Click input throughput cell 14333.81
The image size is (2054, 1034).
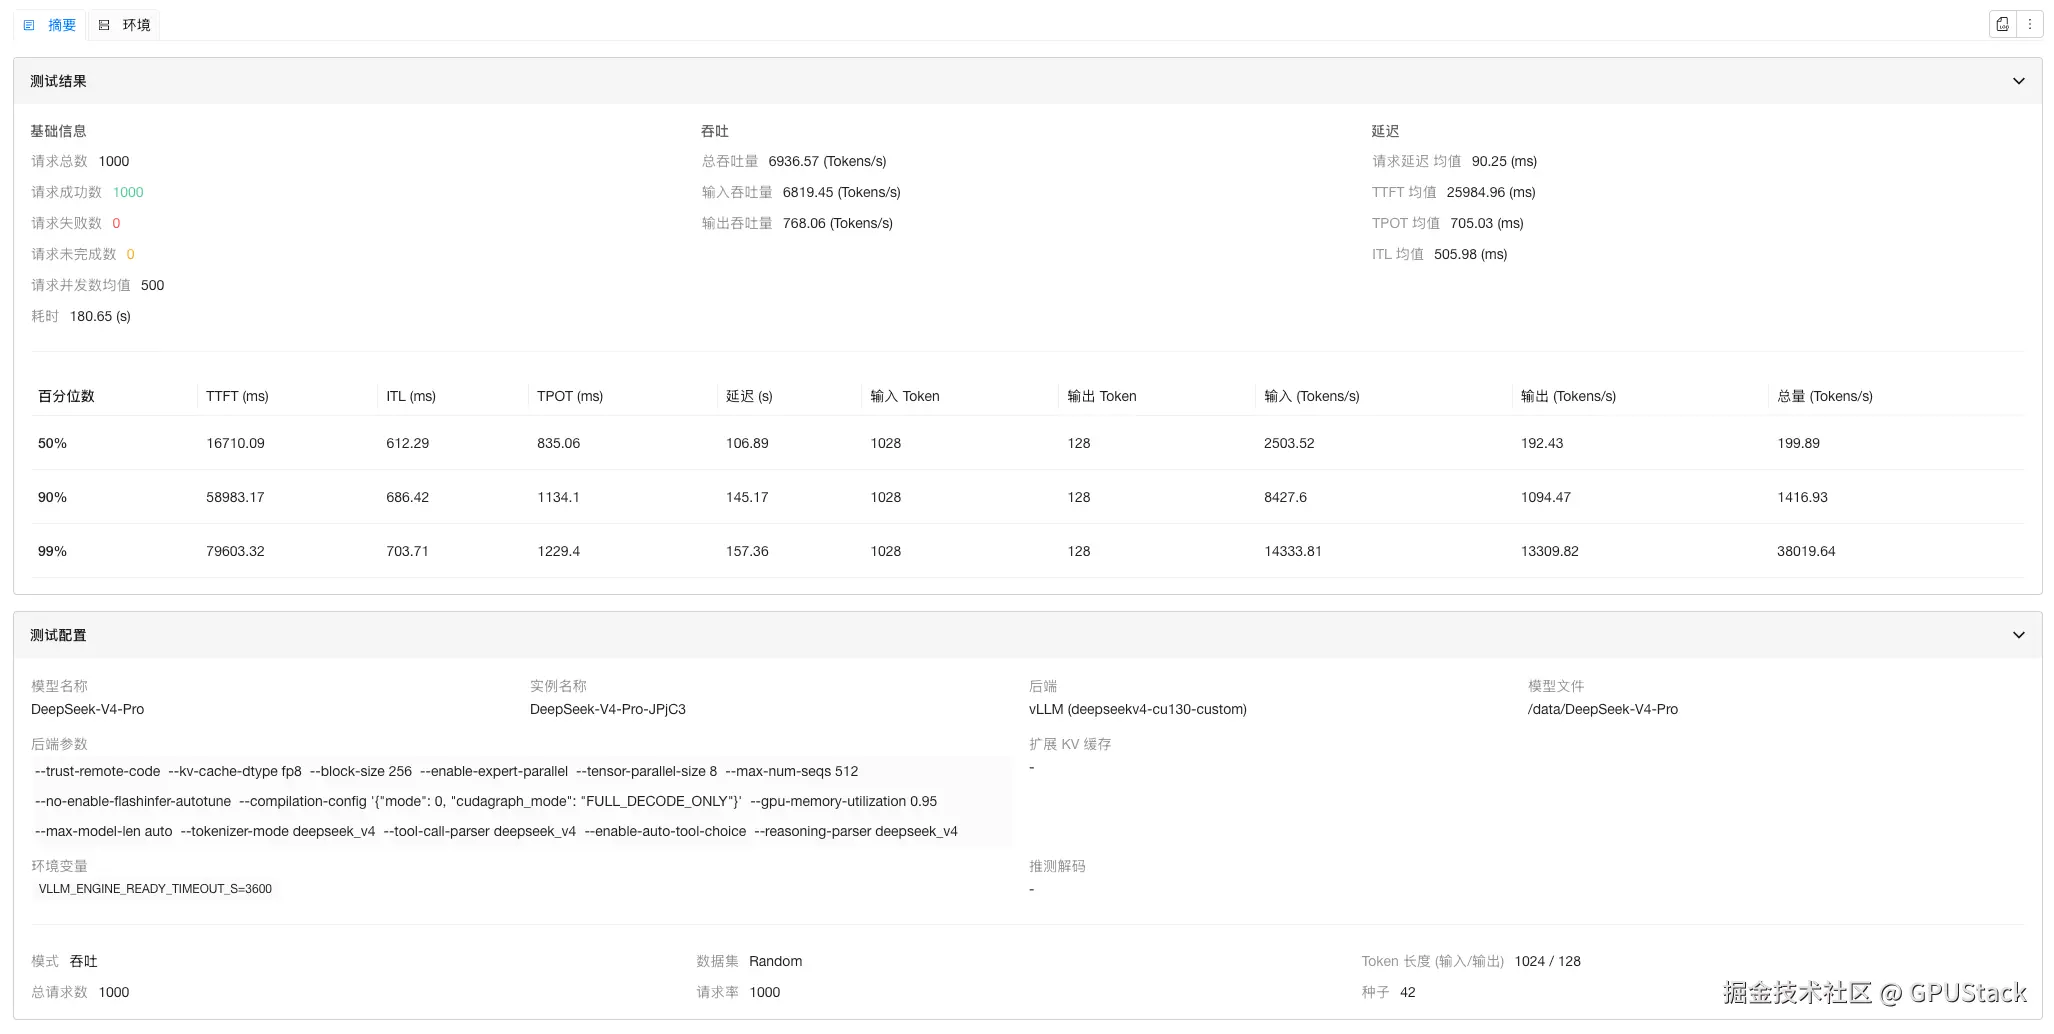coord(1292,551)
